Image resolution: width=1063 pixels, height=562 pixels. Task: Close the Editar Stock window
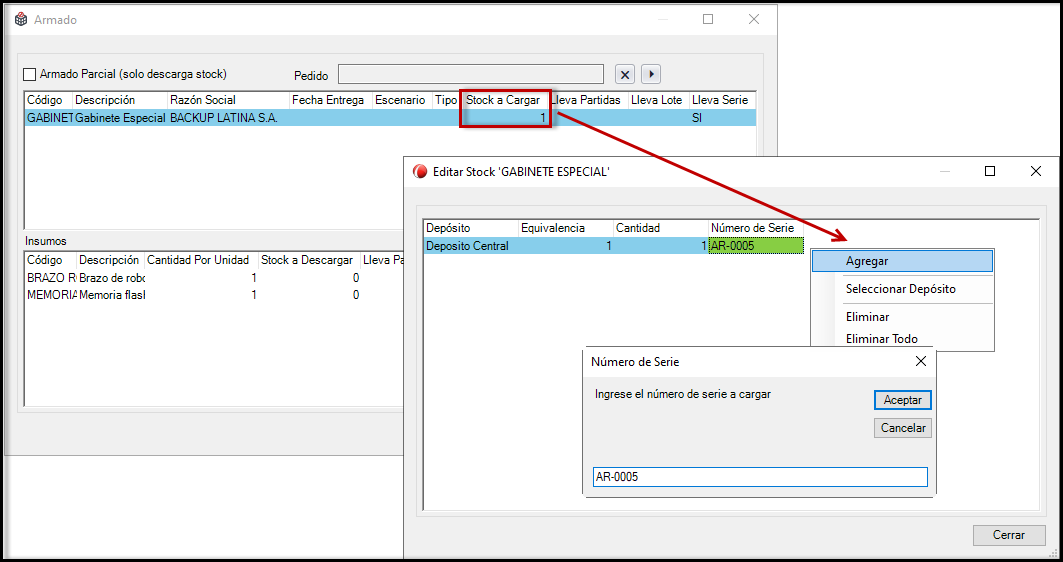pyautogui.click(x=1035, y=172)
